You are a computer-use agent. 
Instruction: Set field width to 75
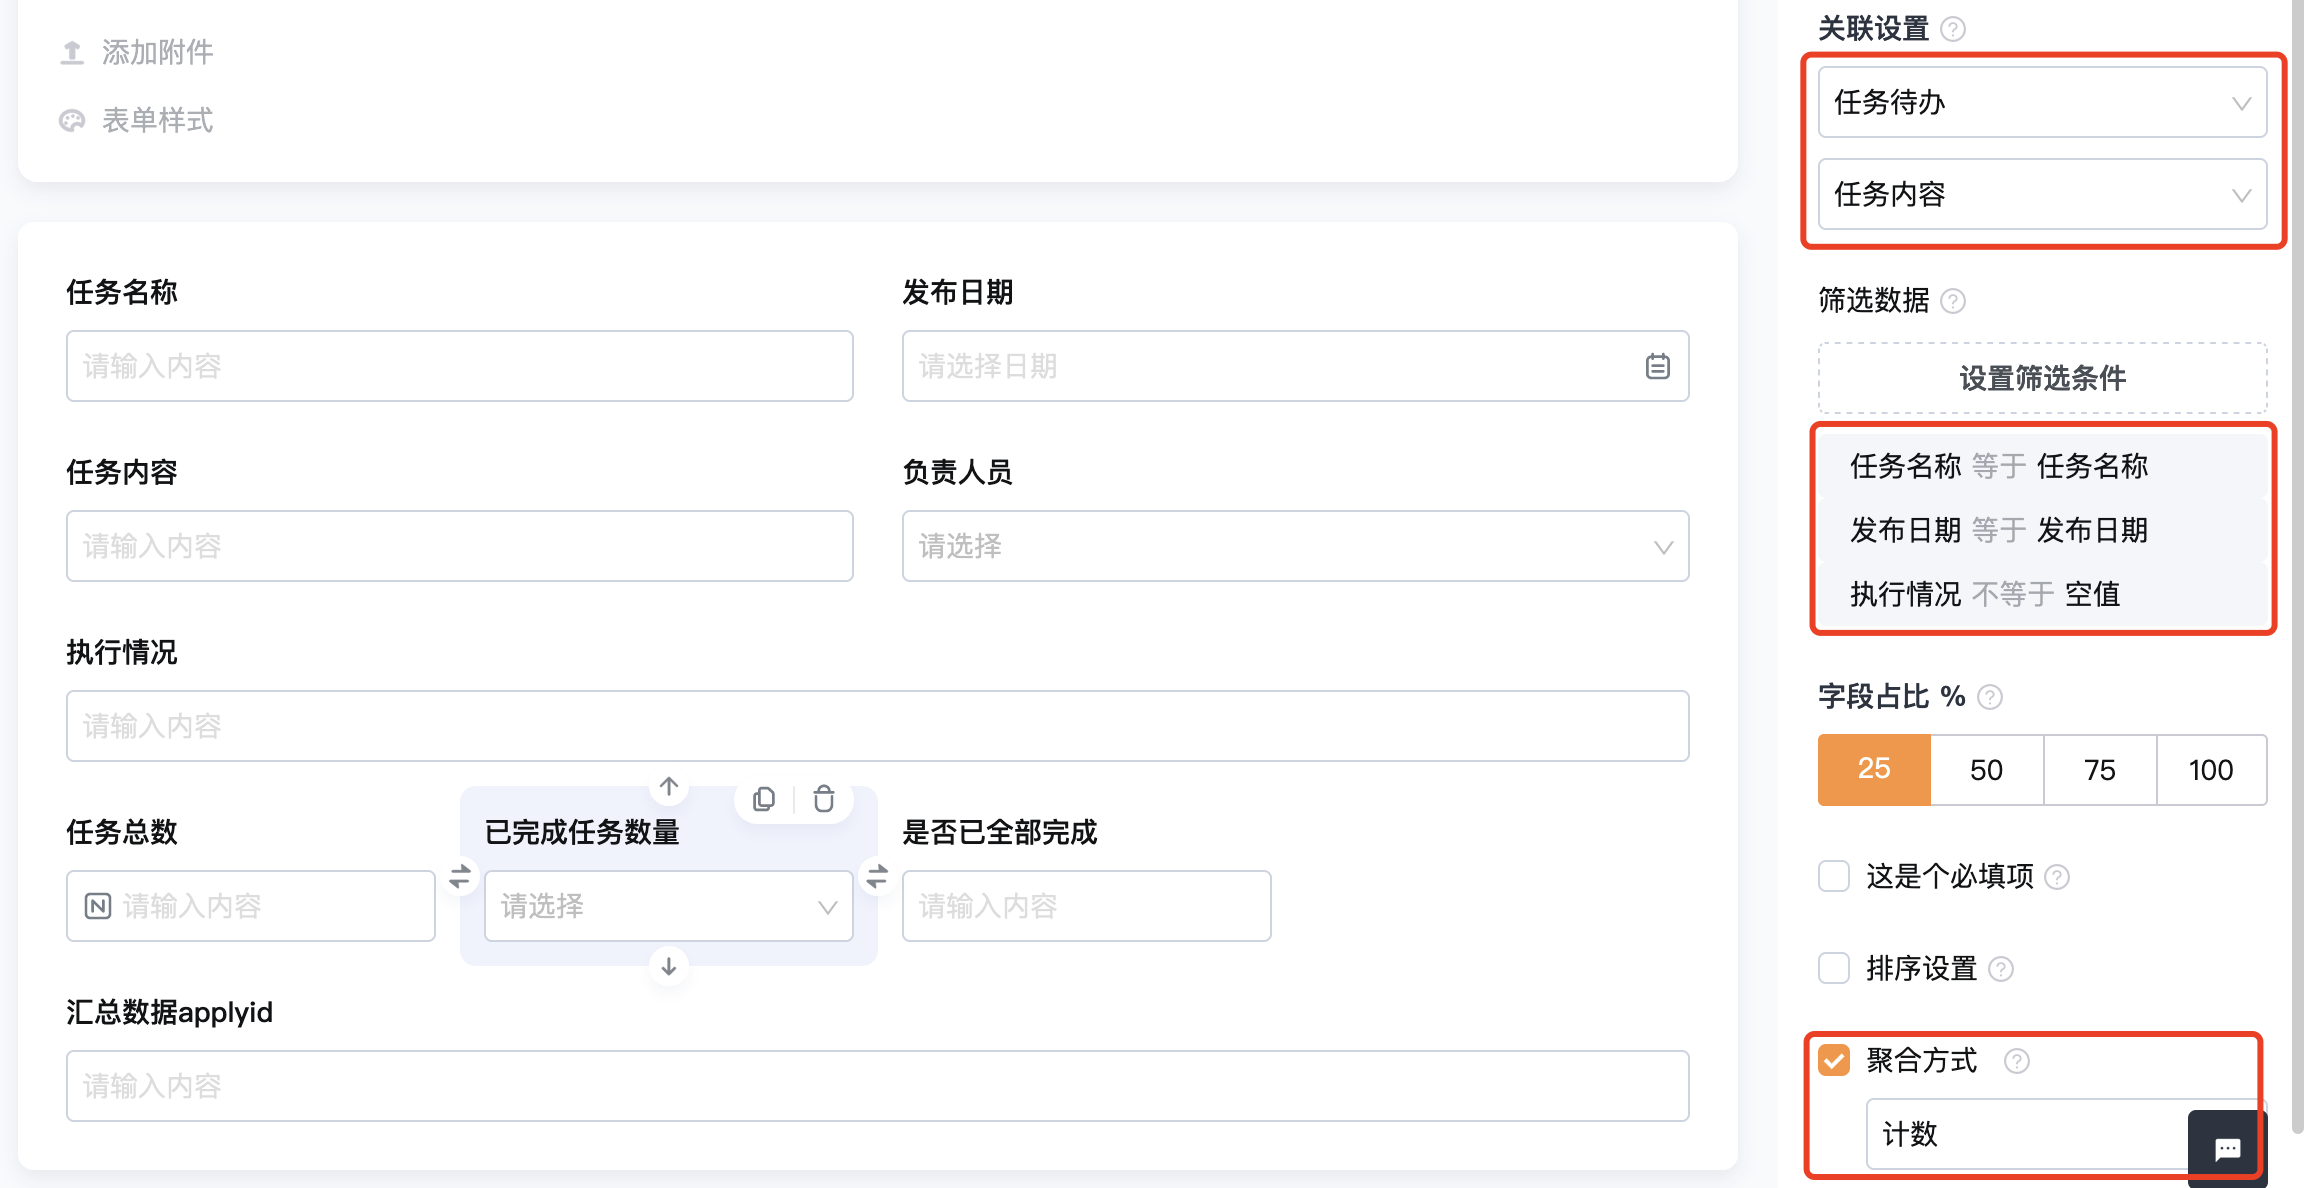[x=2100, y=769]
